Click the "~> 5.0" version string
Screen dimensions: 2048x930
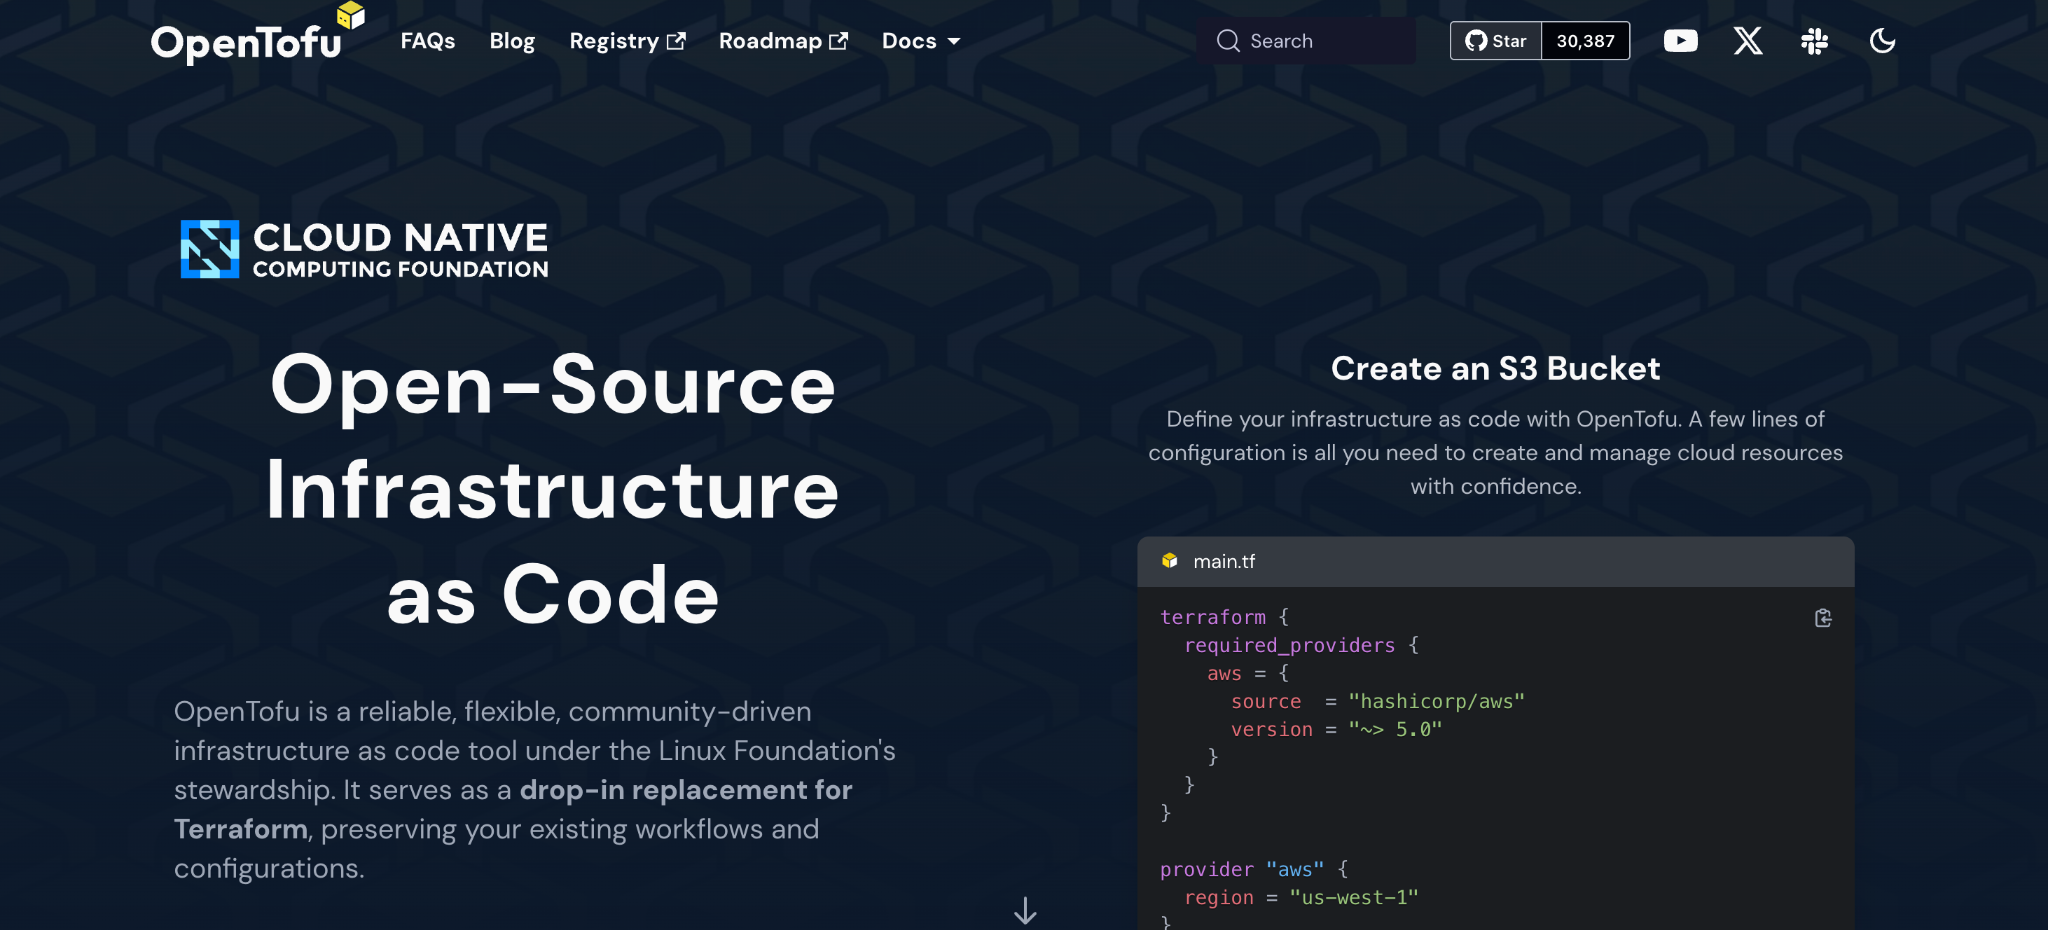[1395, 729]
